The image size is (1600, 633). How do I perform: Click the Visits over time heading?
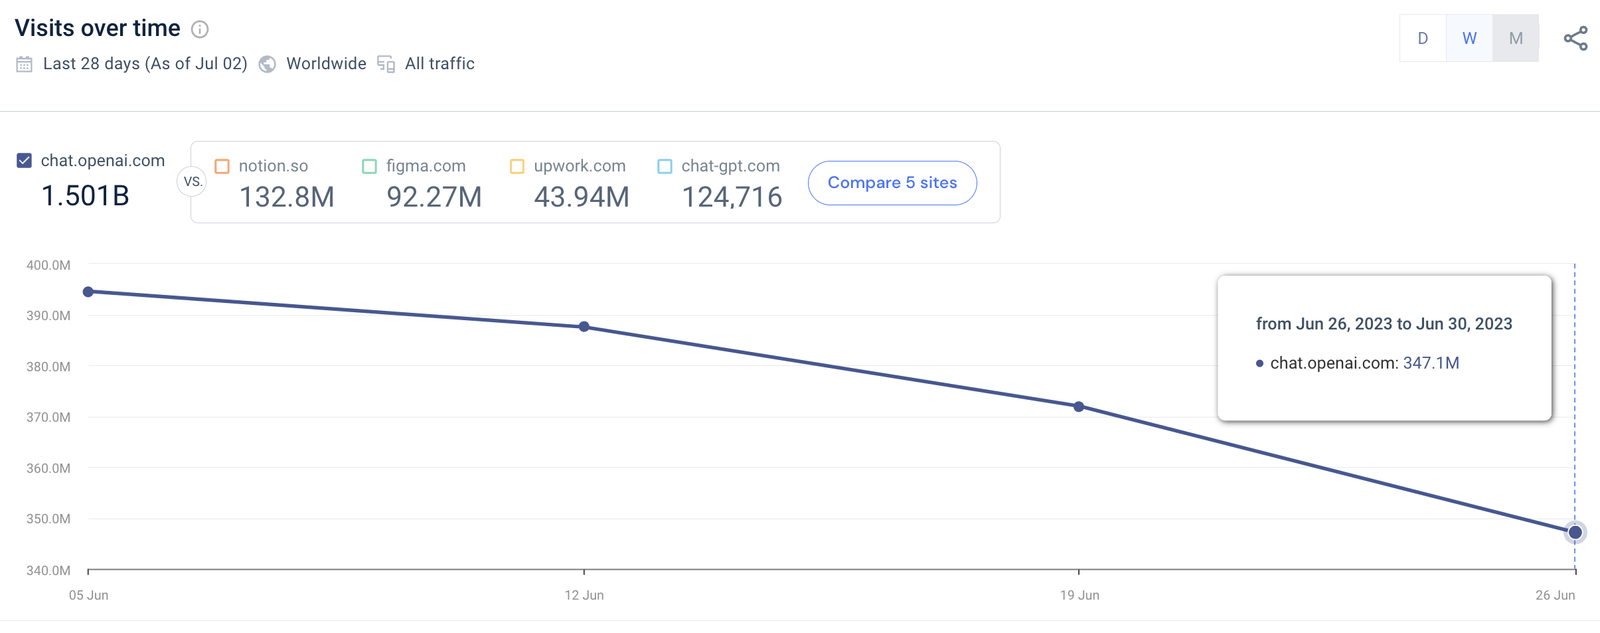tap(98, 28)
